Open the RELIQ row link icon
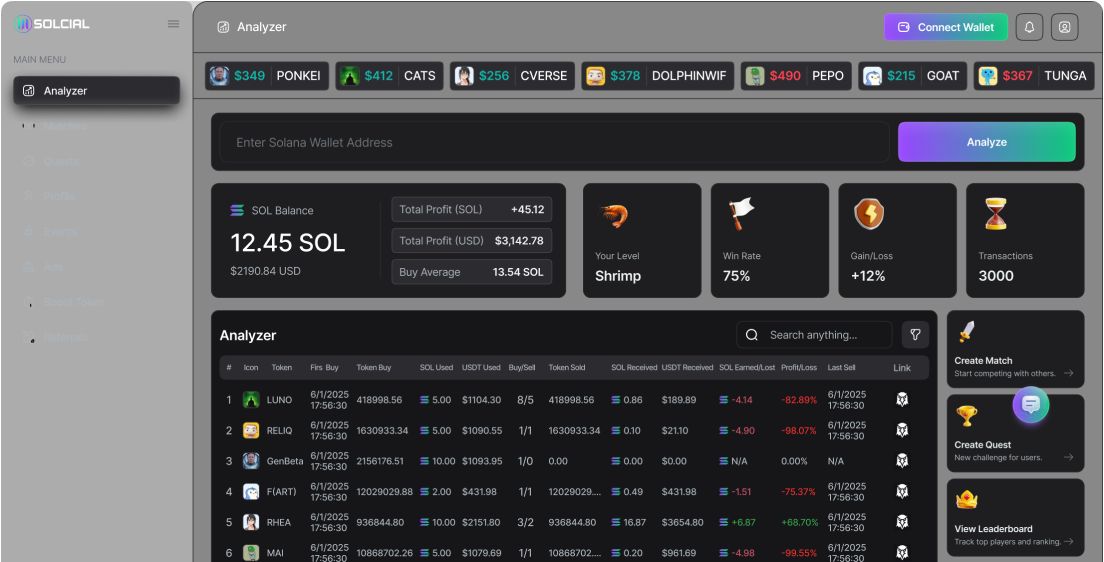1104x562 pixels. tap(902, 430)
